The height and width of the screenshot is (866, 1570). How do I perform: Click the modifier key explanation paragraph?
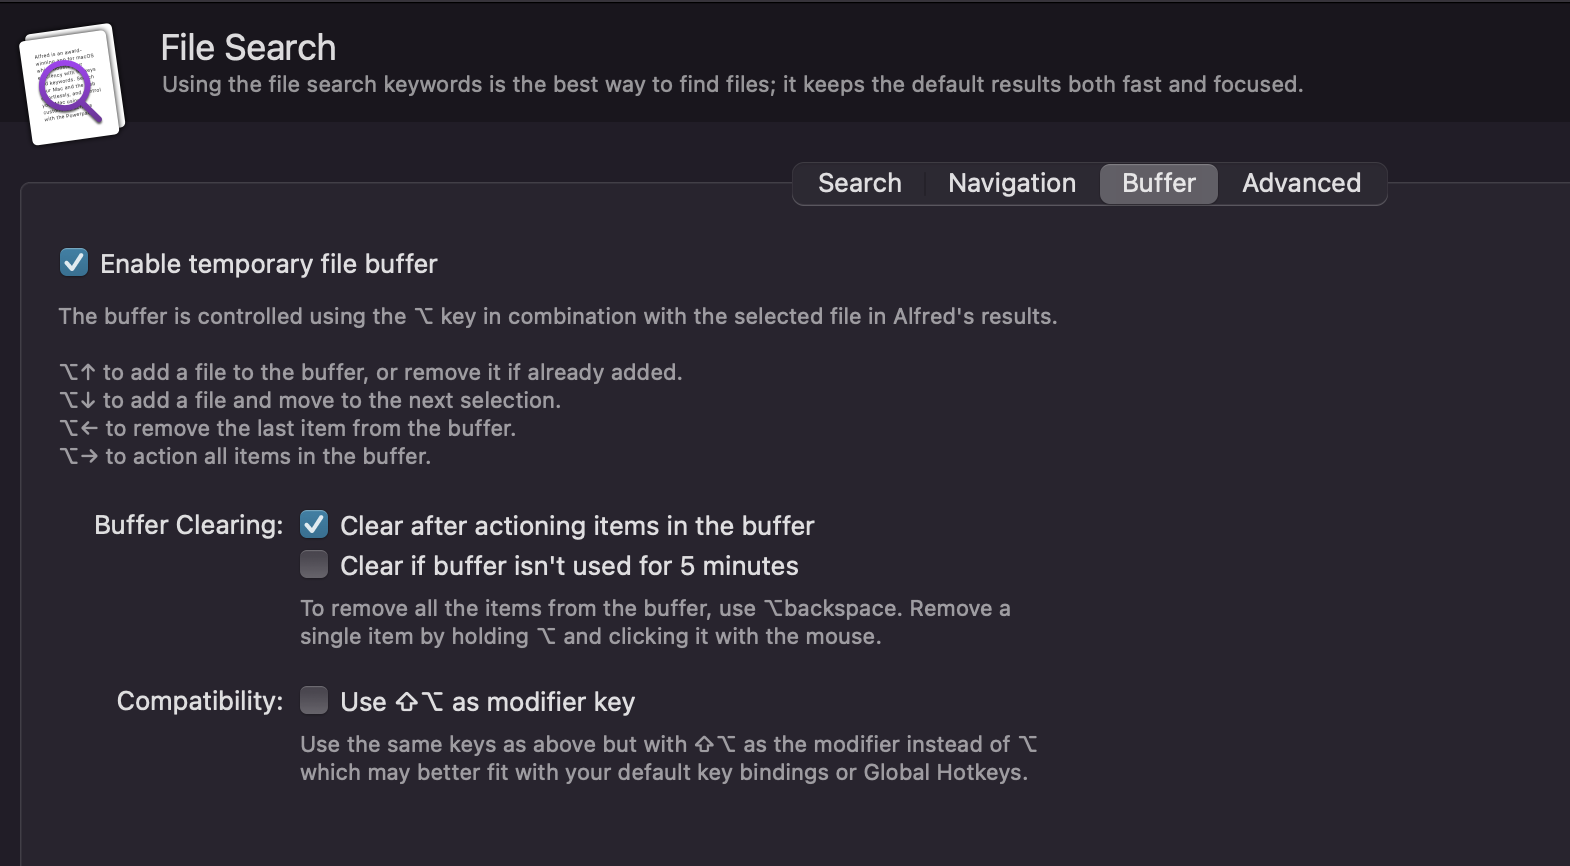click(667, 758)
